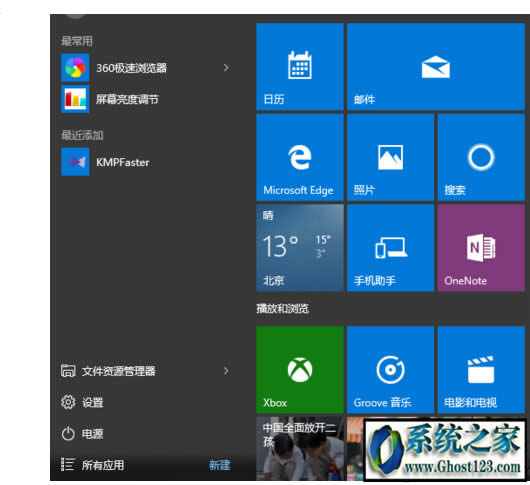This screenshot has width=530, height=485.
Task: Open the 设置 menu entry
Action: point(92,403)
